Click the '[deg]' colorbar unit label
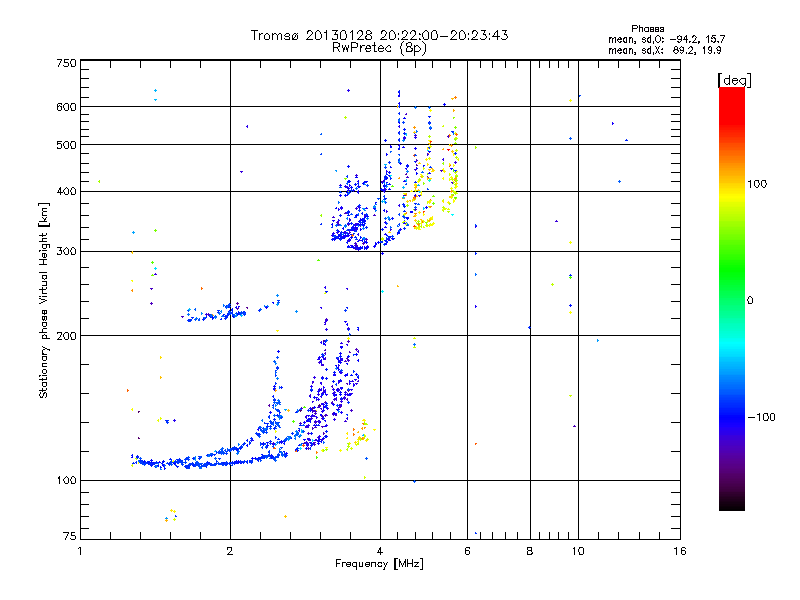Viewport: 800px width, 600px height. tap(734, 80)
